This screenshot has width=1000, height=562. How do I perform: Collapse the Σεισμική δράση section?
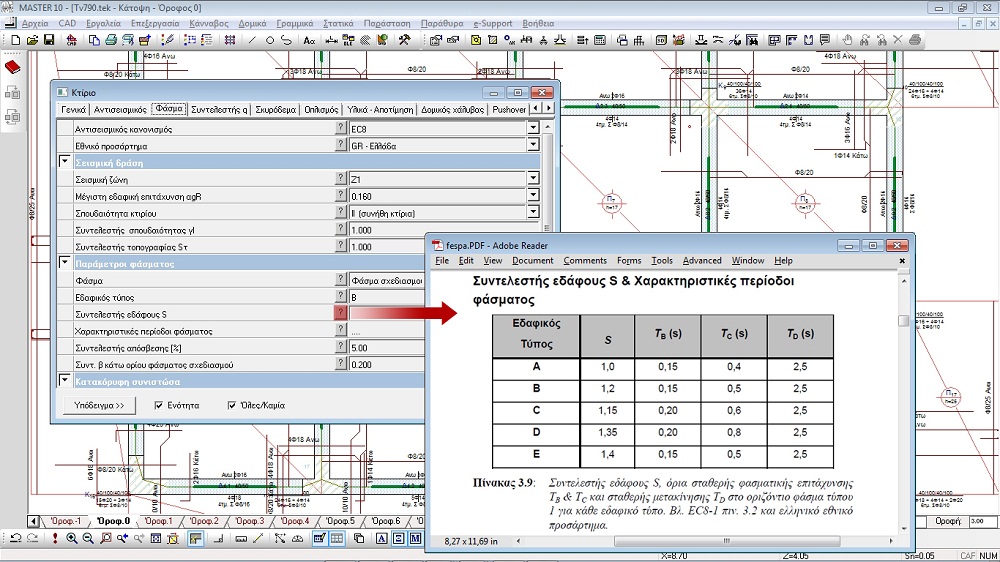pyautogui.click(x=64, y=161)
